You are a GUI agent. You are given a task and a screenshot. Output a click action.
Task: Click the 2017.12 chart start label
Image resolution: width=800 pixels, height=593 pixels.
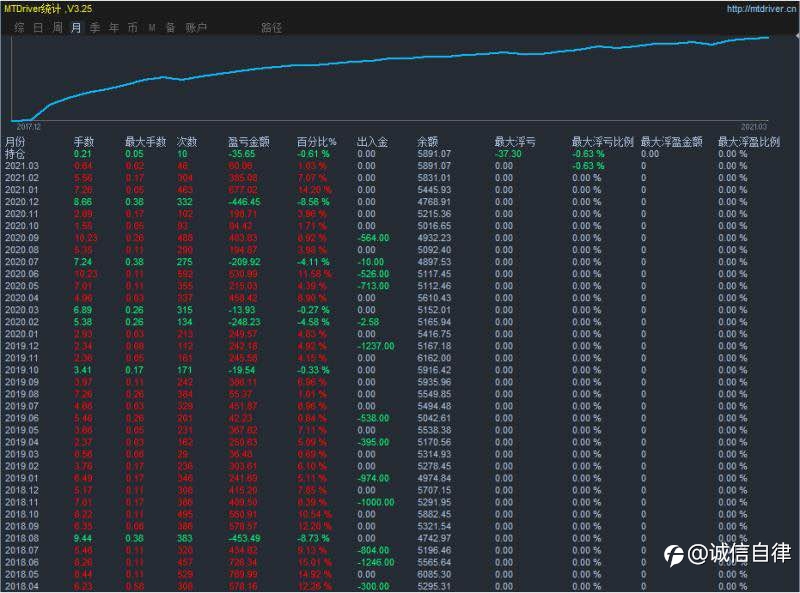(29, 127)
